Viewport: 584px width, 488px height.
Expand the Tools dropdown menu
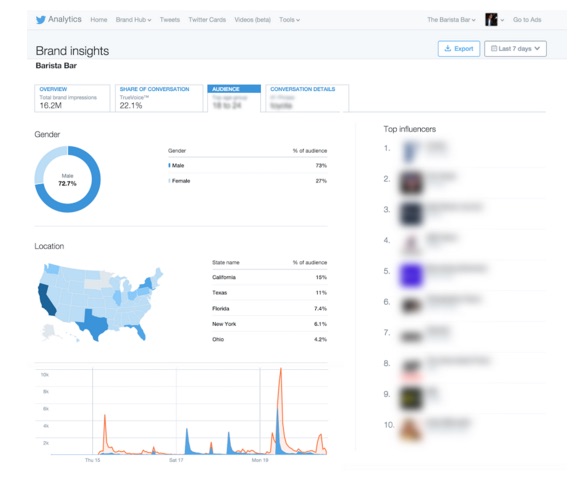pos(289,20)
